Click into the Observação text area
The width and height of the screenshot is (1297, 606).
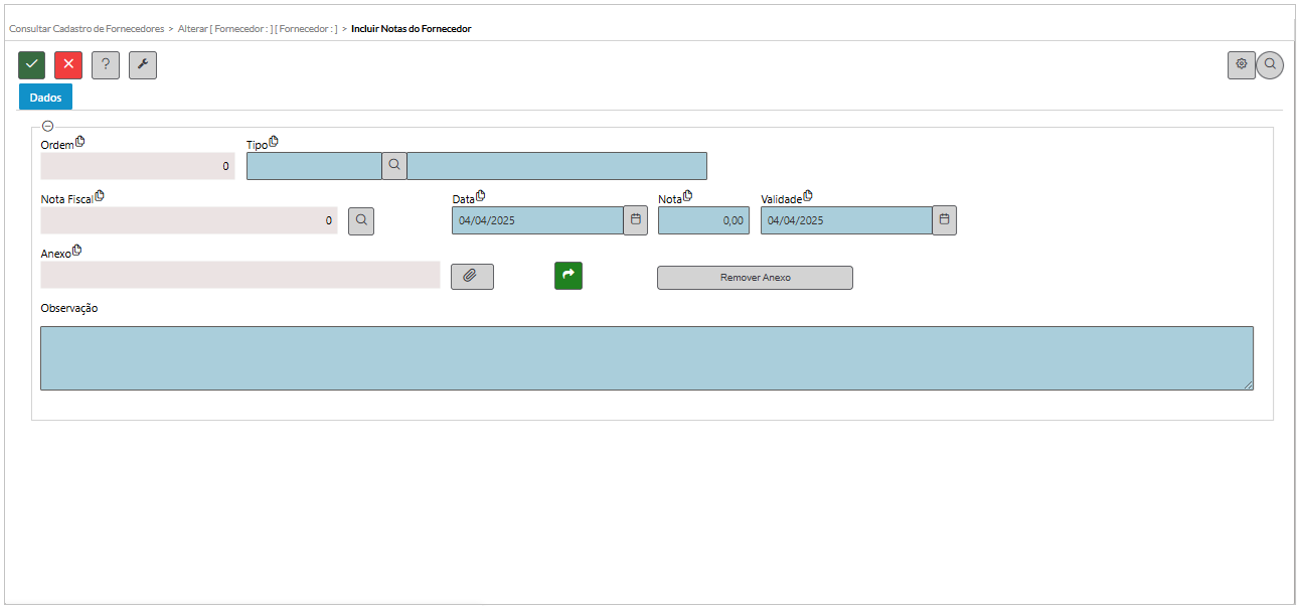coord(646,358)
